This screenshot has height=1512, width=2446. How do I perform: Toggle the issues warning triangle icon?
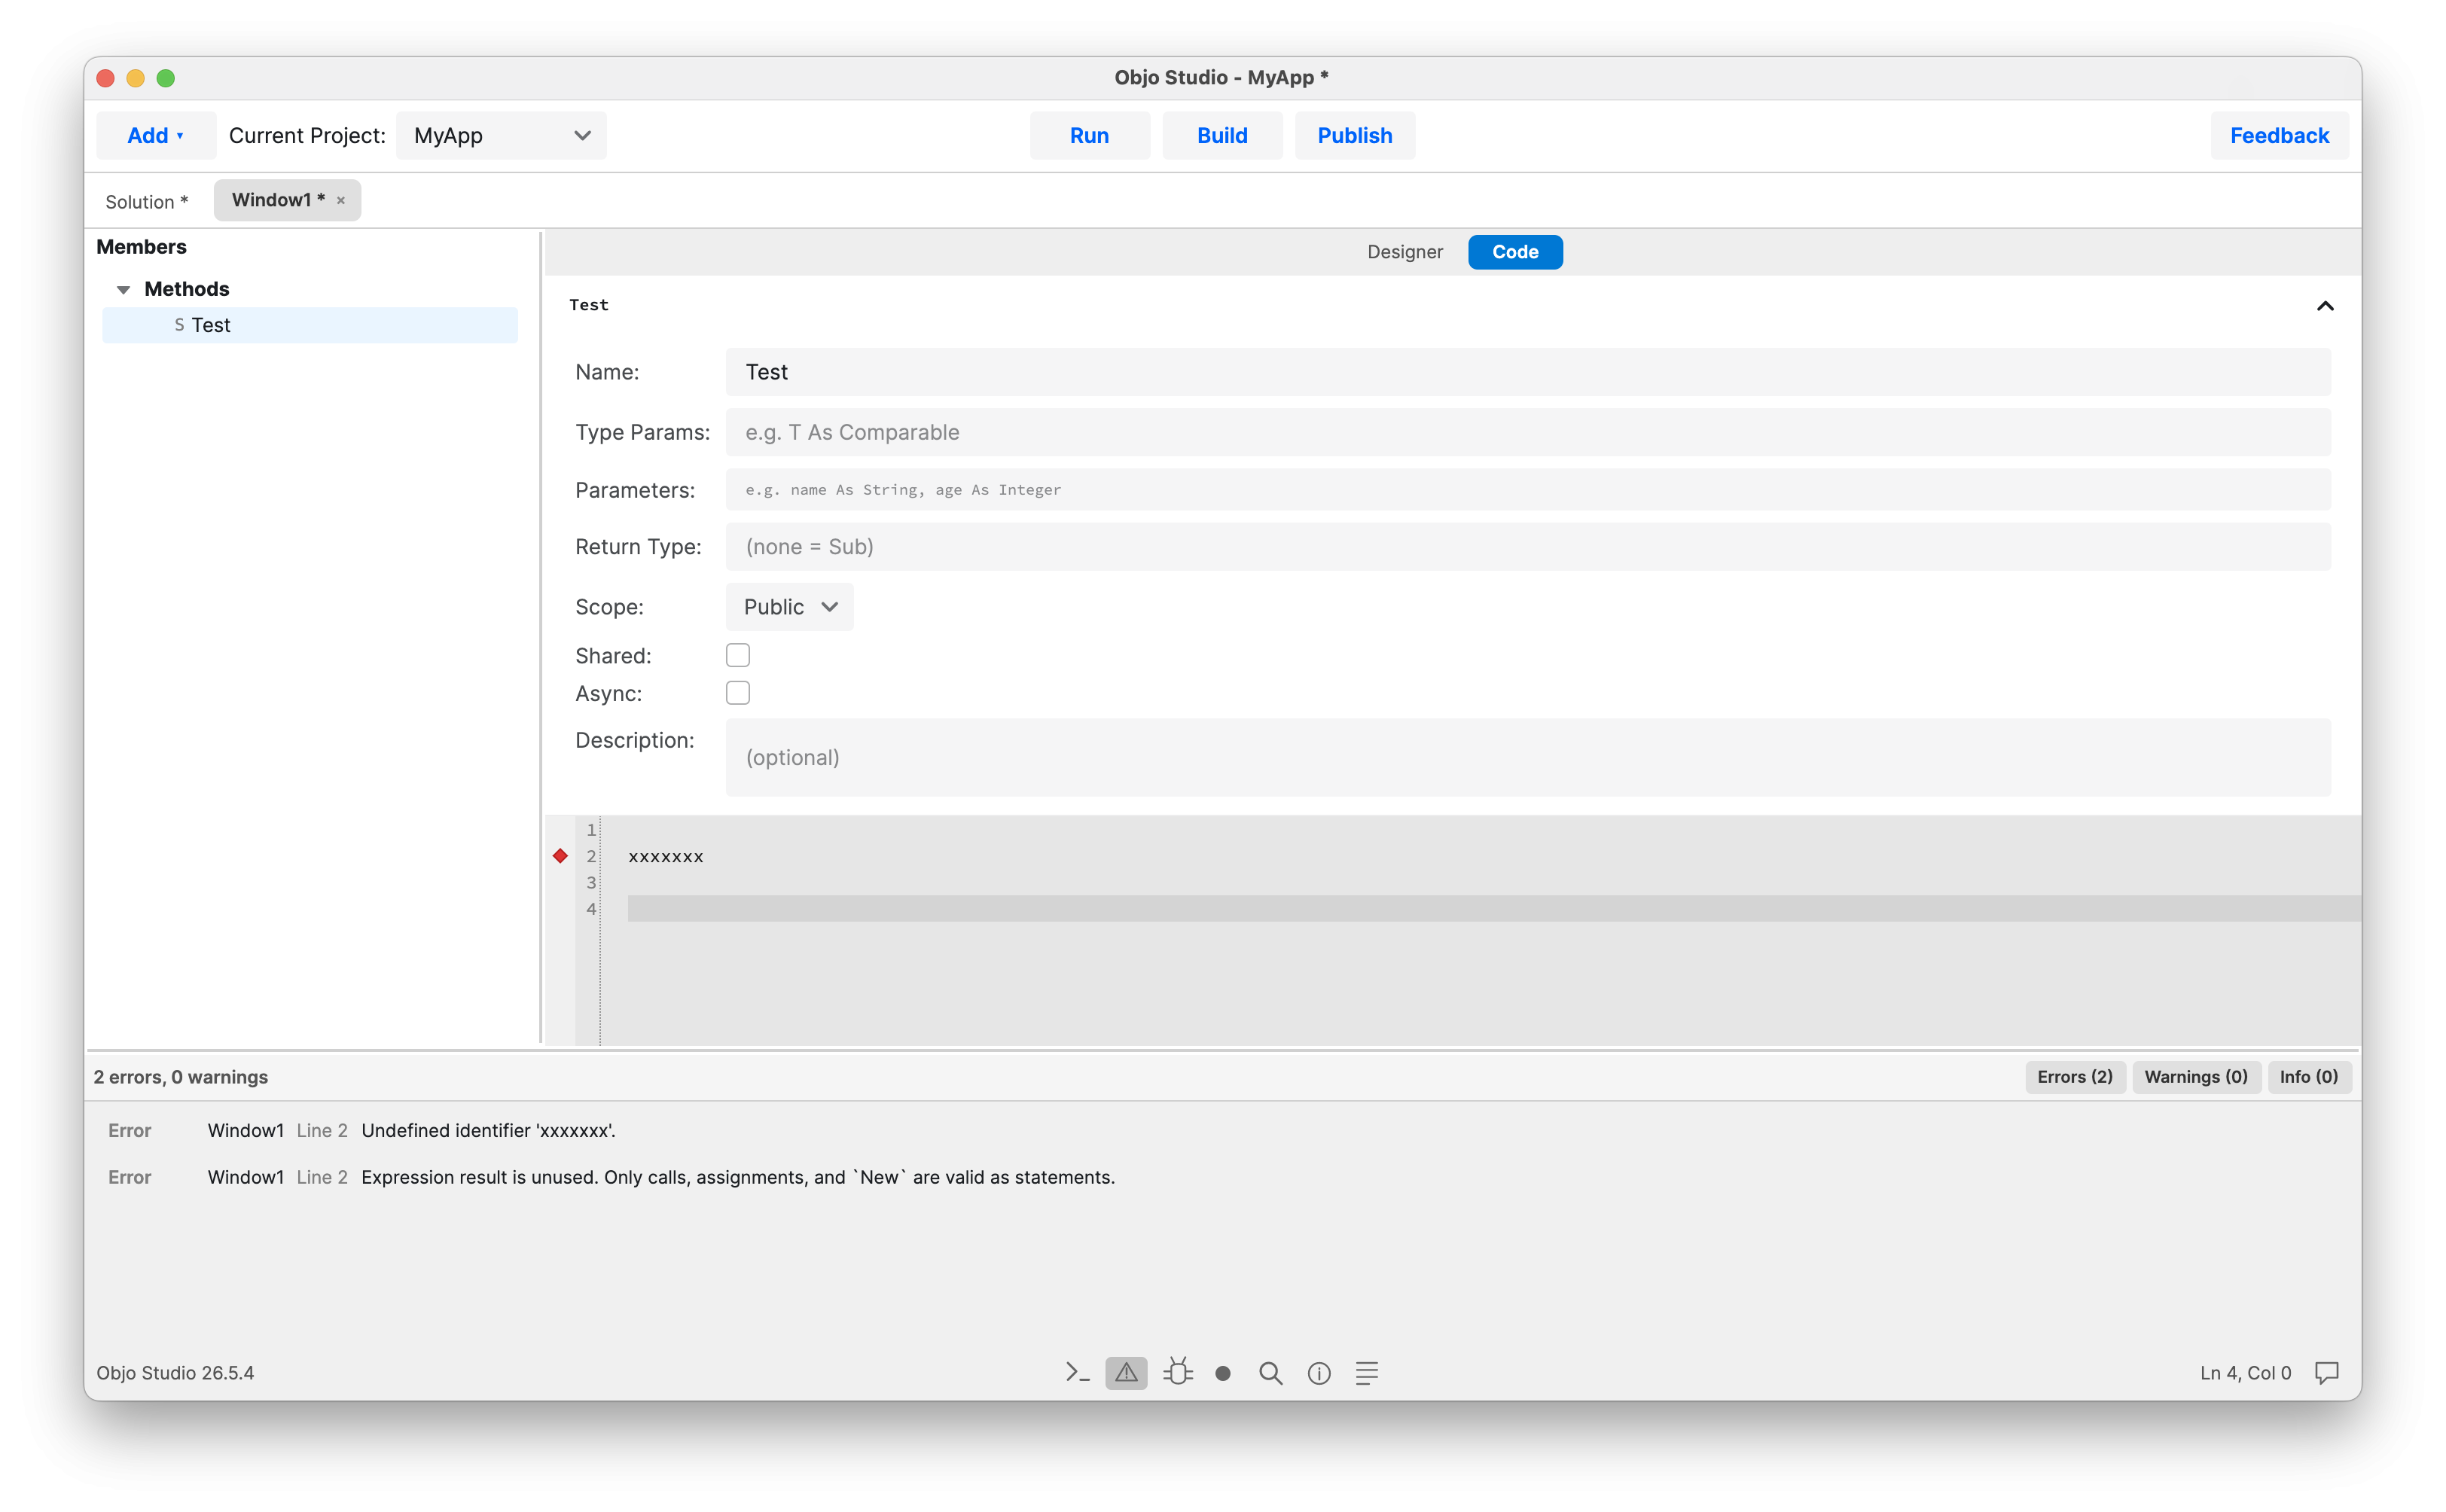tap(1126, 1373)
